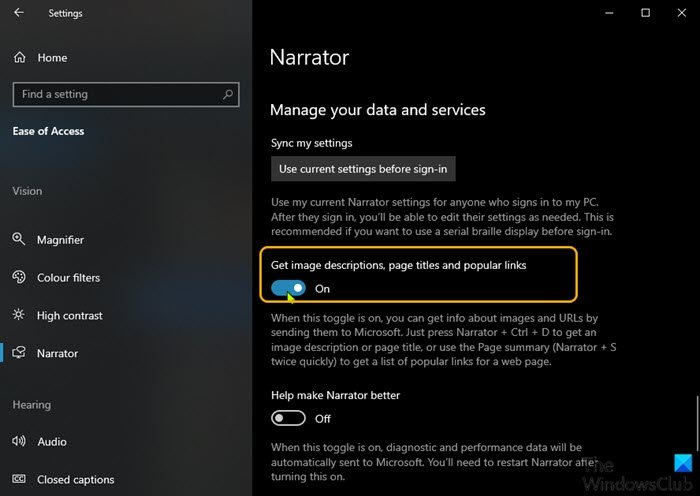Image resolution: width=700 pixels, height=496 pixels.
Task: Click Use current settings before sign-in
Action: pyautogui.click(x=363, y=169)
